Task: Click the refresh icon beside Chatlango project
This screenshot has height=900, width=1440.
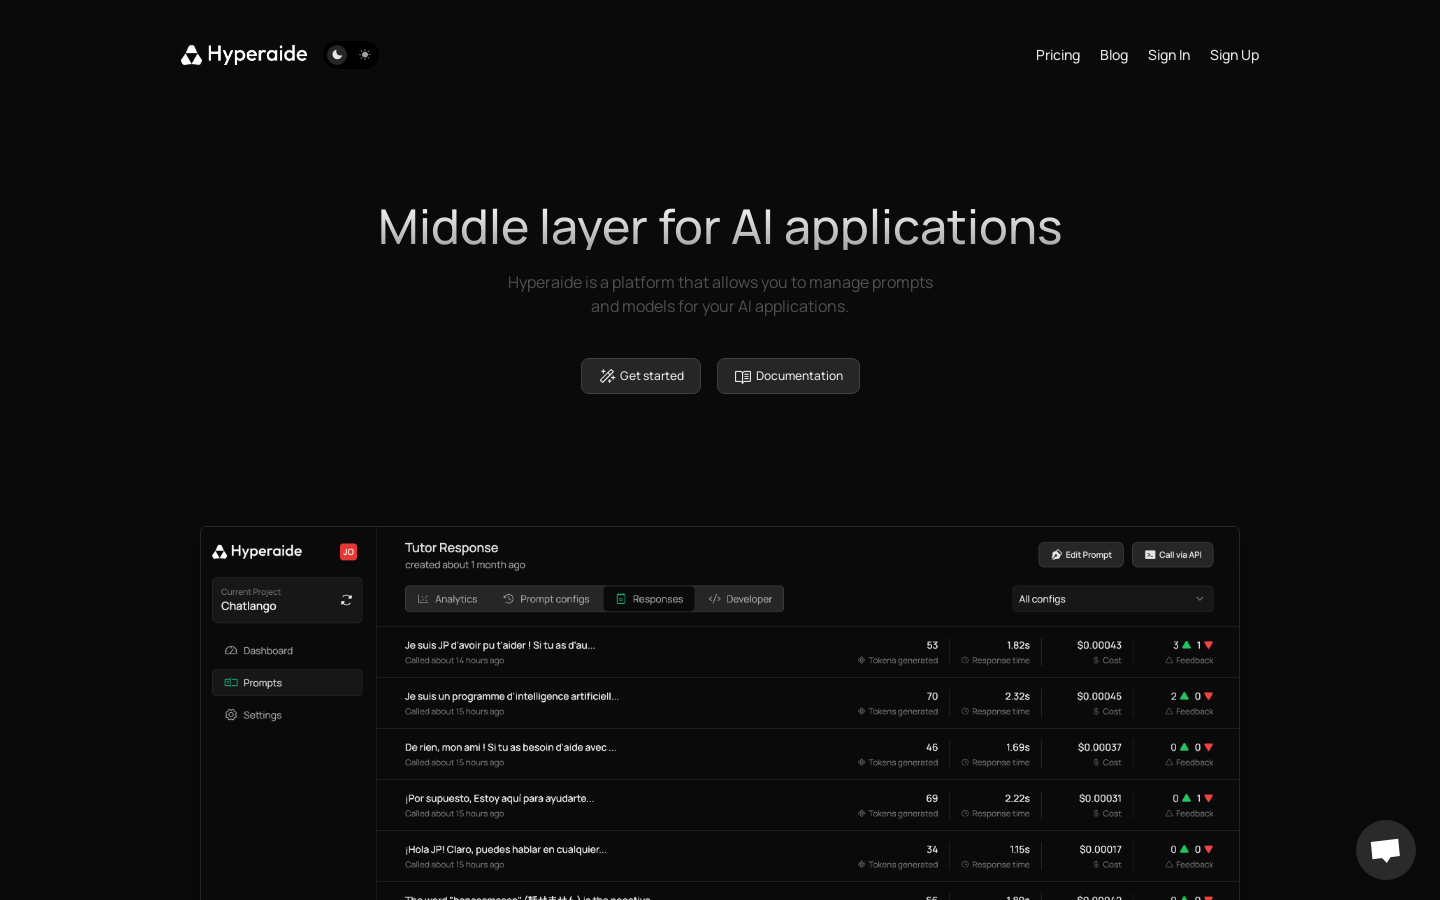Action: tap(346, 600)
